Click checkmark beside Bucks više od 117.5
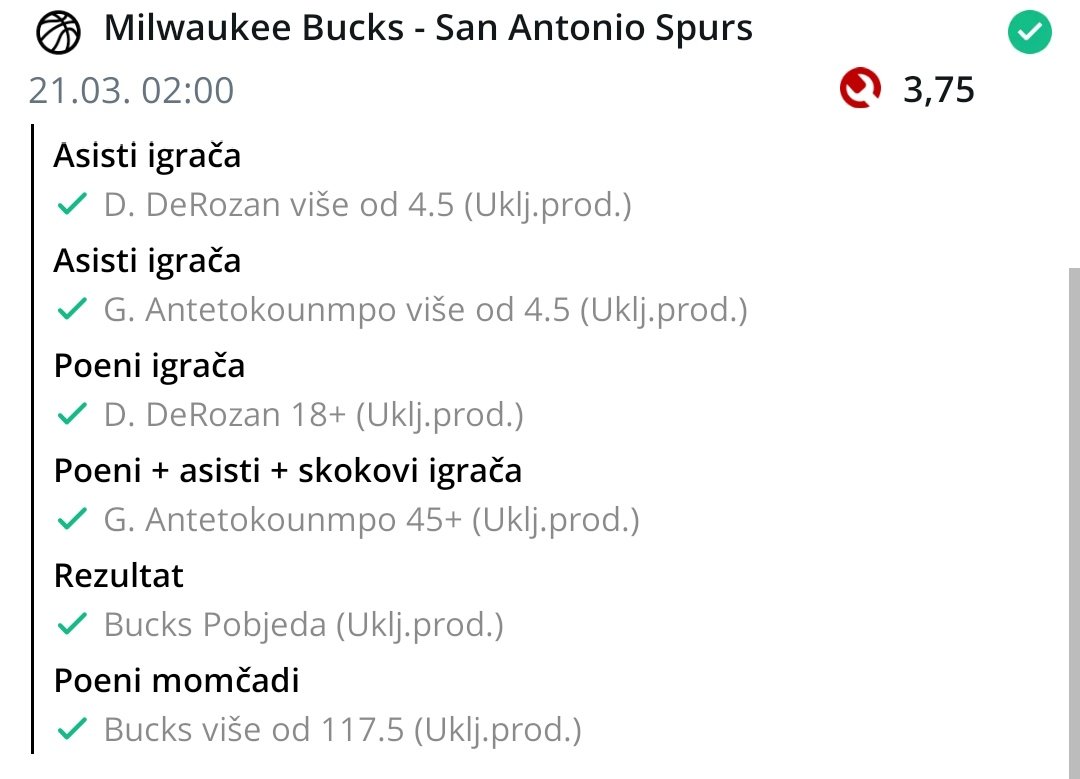The image size is (1080, 779). [72, 729]
